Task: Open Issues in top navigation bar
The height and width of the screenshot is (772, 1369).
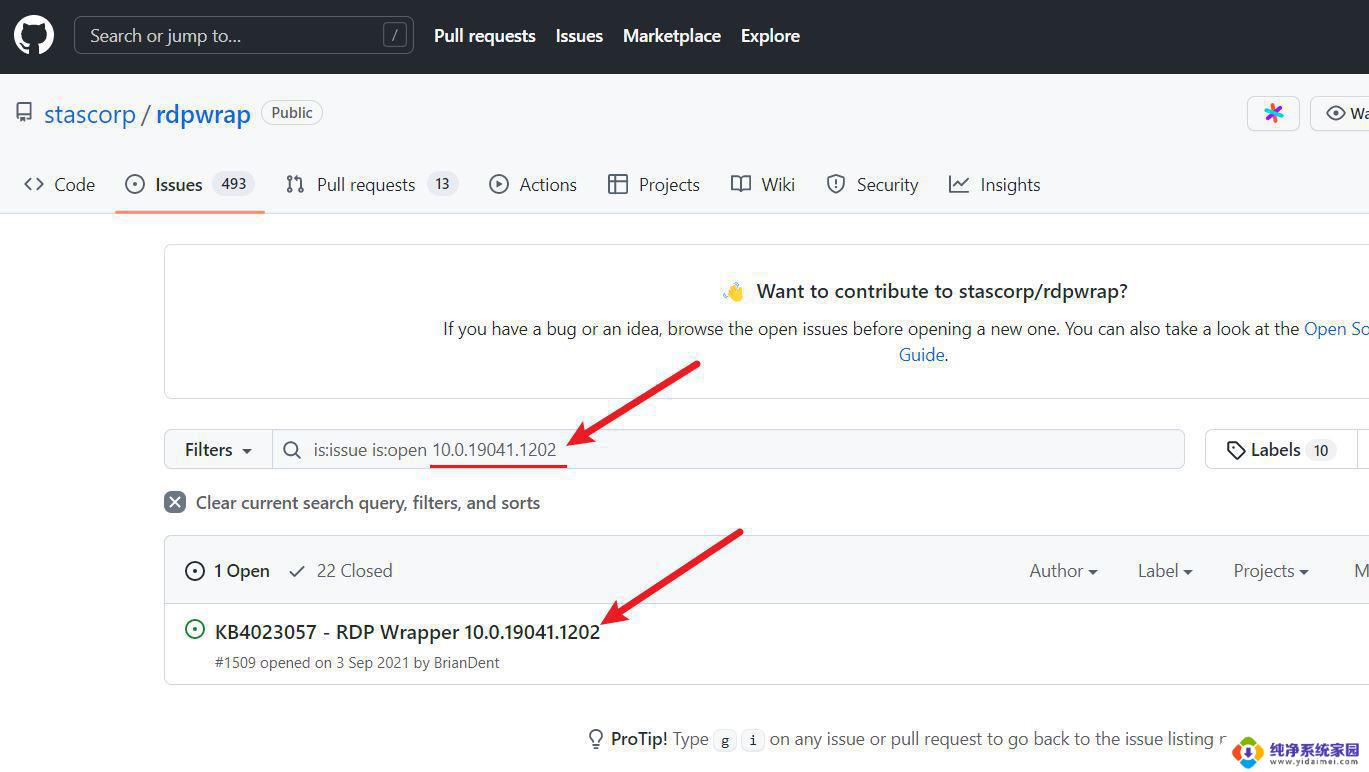Action: click(x=579, y=36)
